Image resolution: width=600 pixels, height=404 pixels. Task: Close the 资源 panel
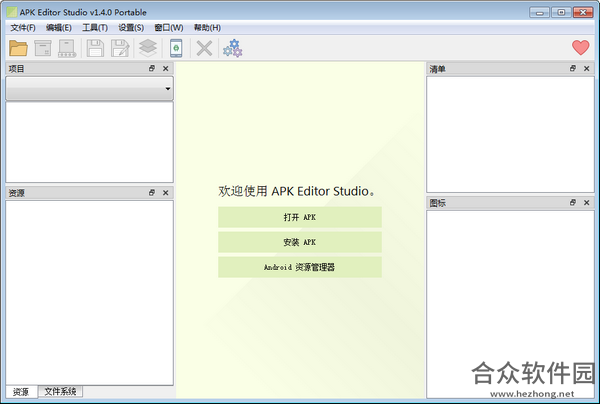click(166, 192)
